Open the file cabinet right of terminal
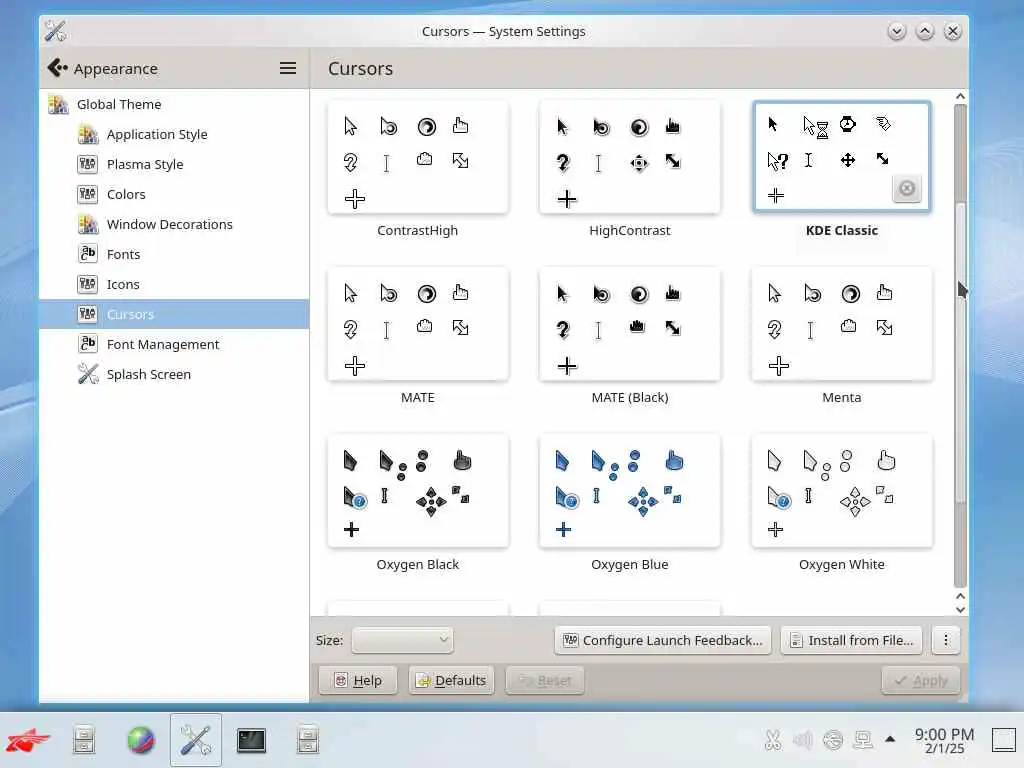 (308, 740)
